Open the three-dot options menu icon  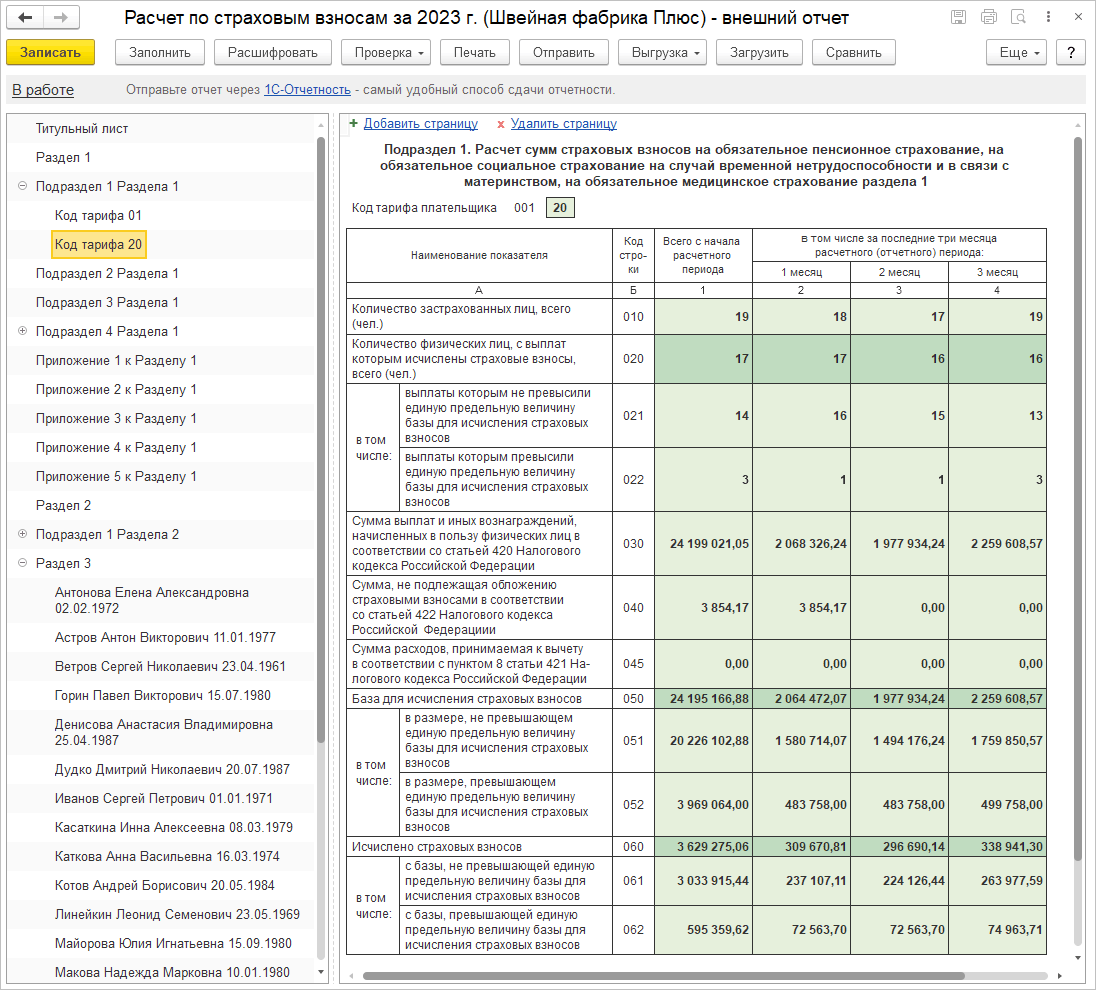click(x=1050, y=17)
